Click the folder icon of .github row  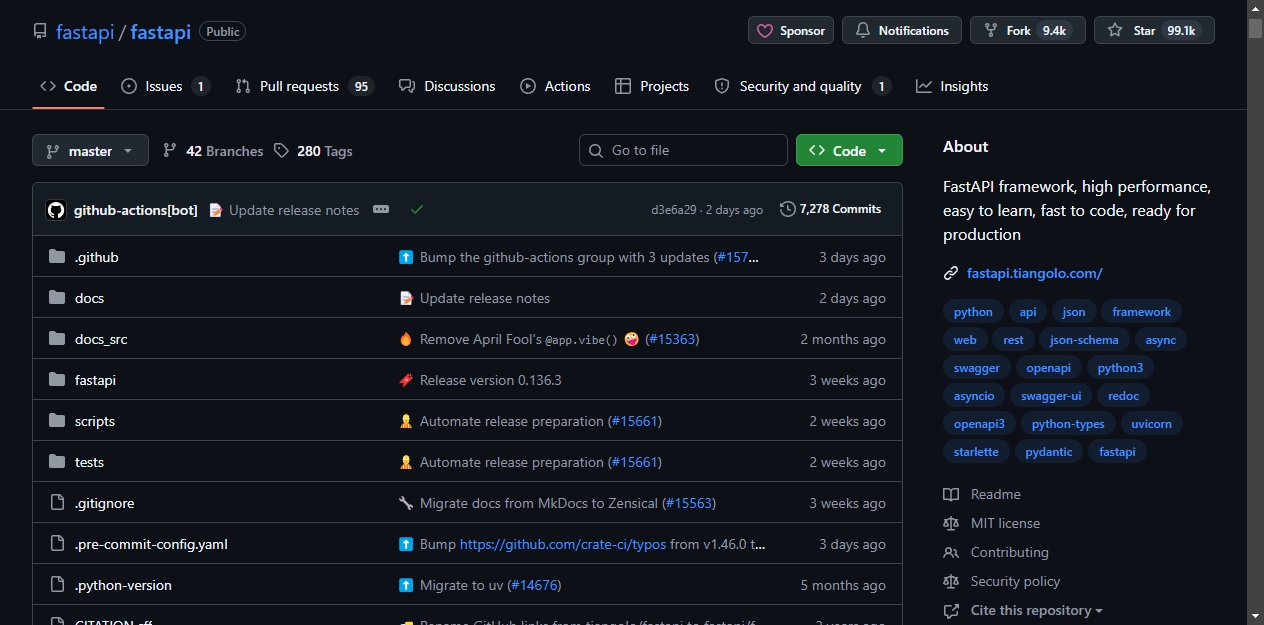tap(57, 257)
